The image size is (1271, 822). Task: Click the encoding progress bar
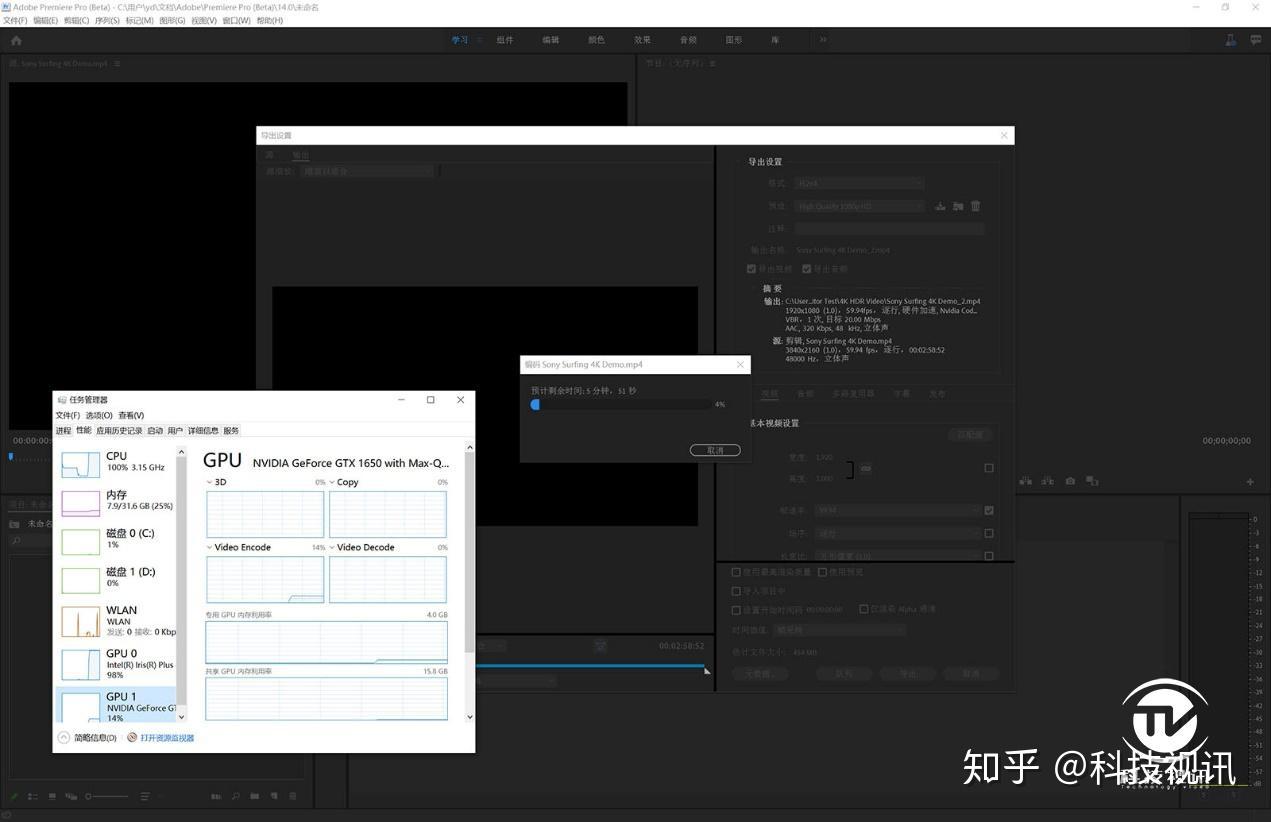tap(621, 404)
